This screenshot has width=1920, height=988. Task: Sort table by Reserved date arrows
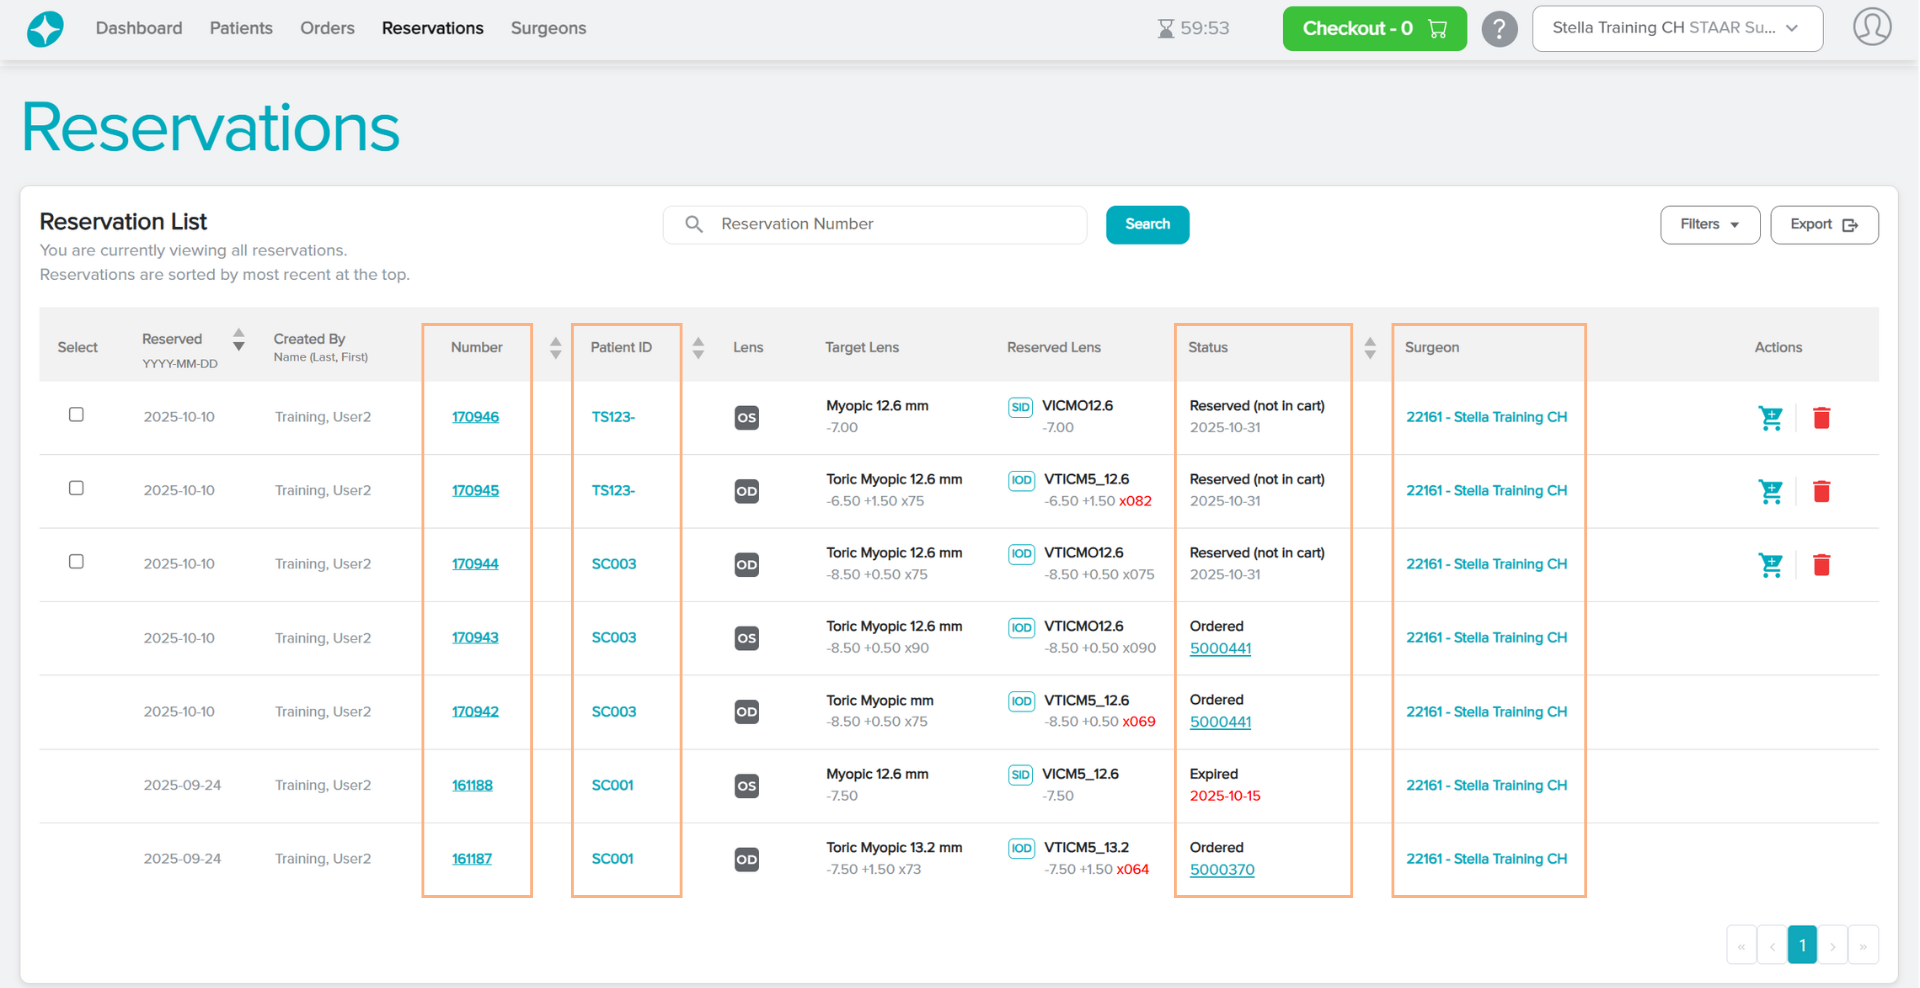pyautogui.click(x=238, y=340)
